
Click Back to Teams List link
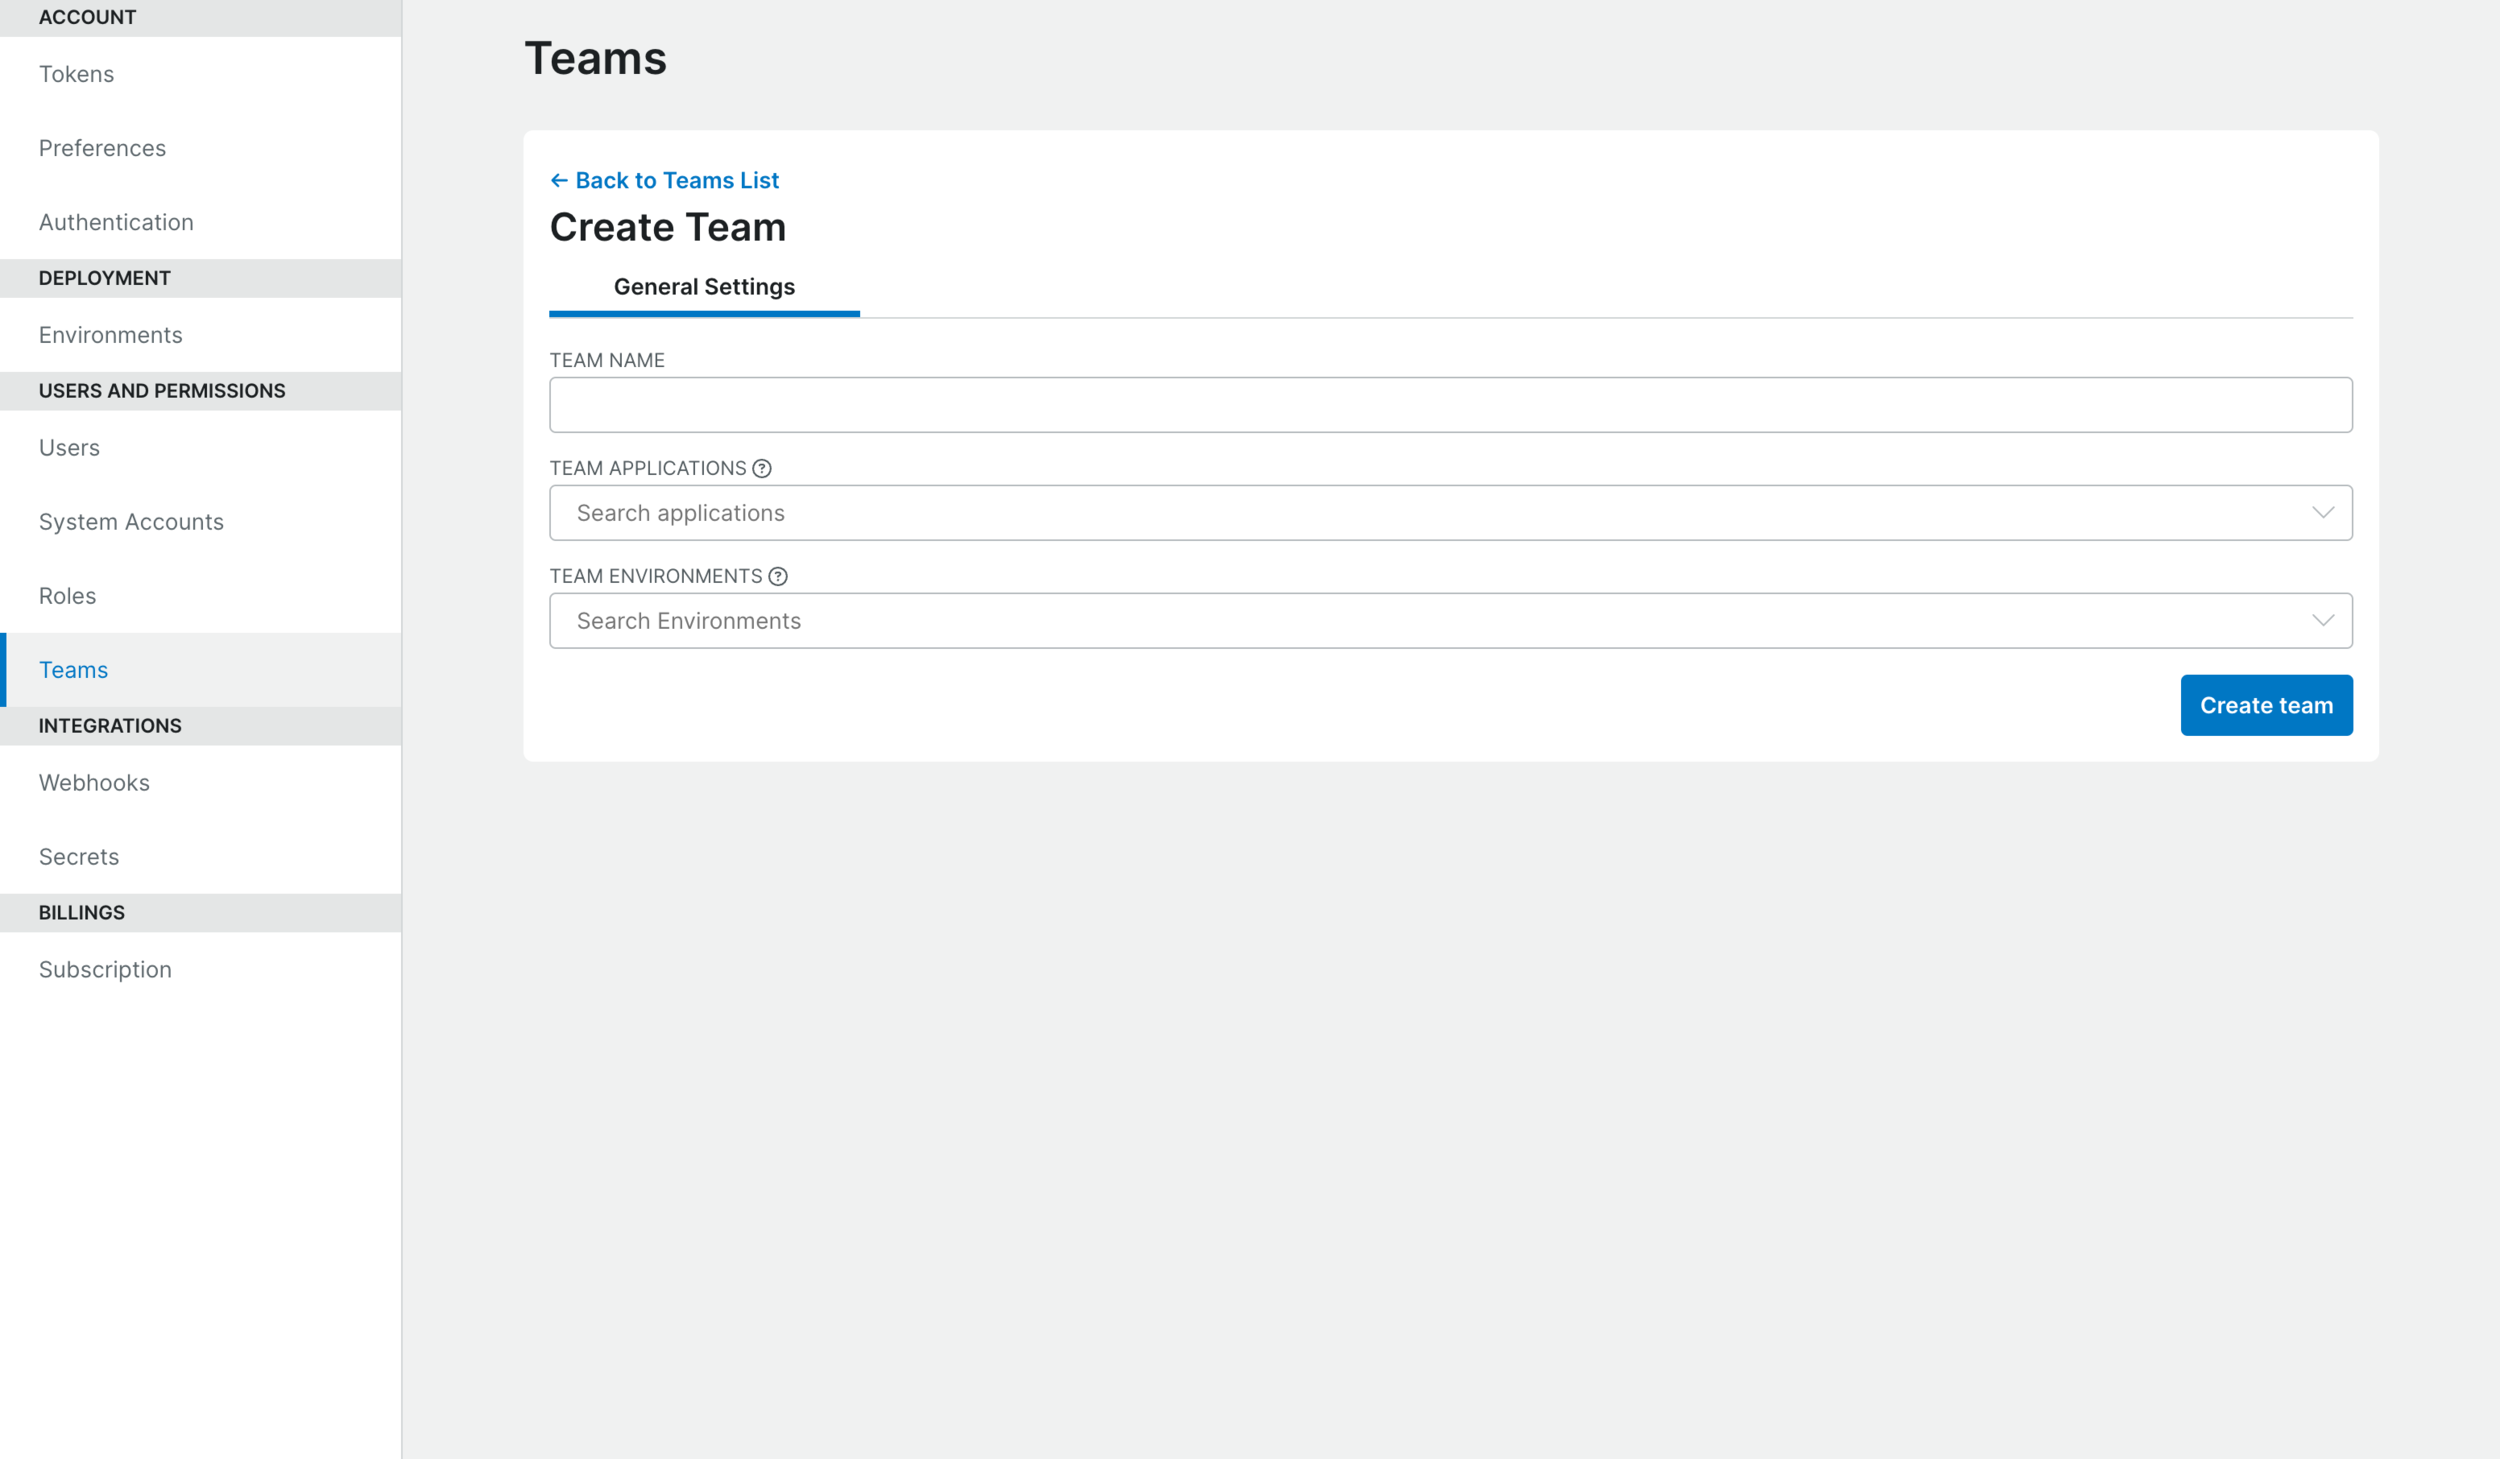pos(665,179)
